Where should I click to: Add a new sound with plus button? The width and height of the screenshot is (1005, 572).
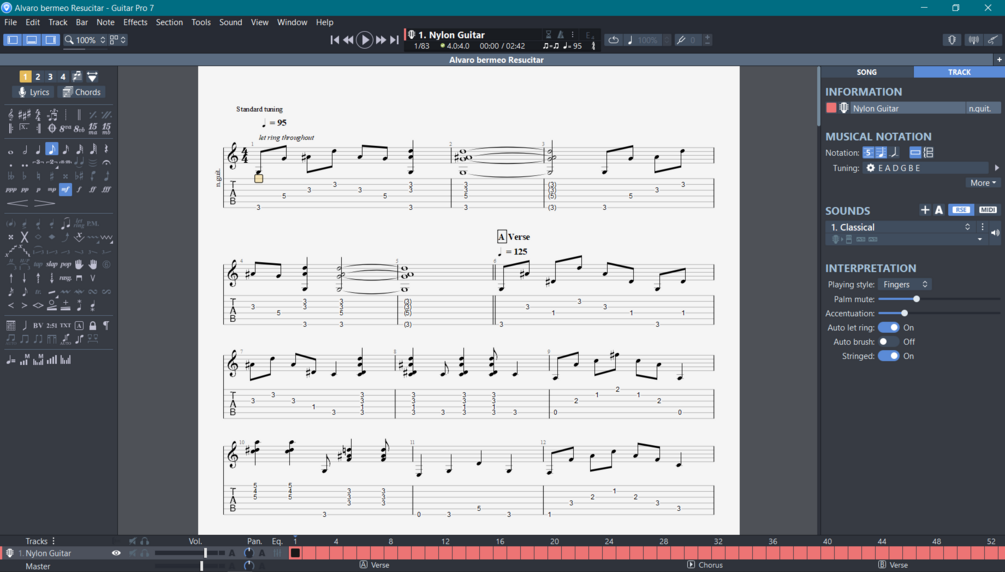pos(924,210)
